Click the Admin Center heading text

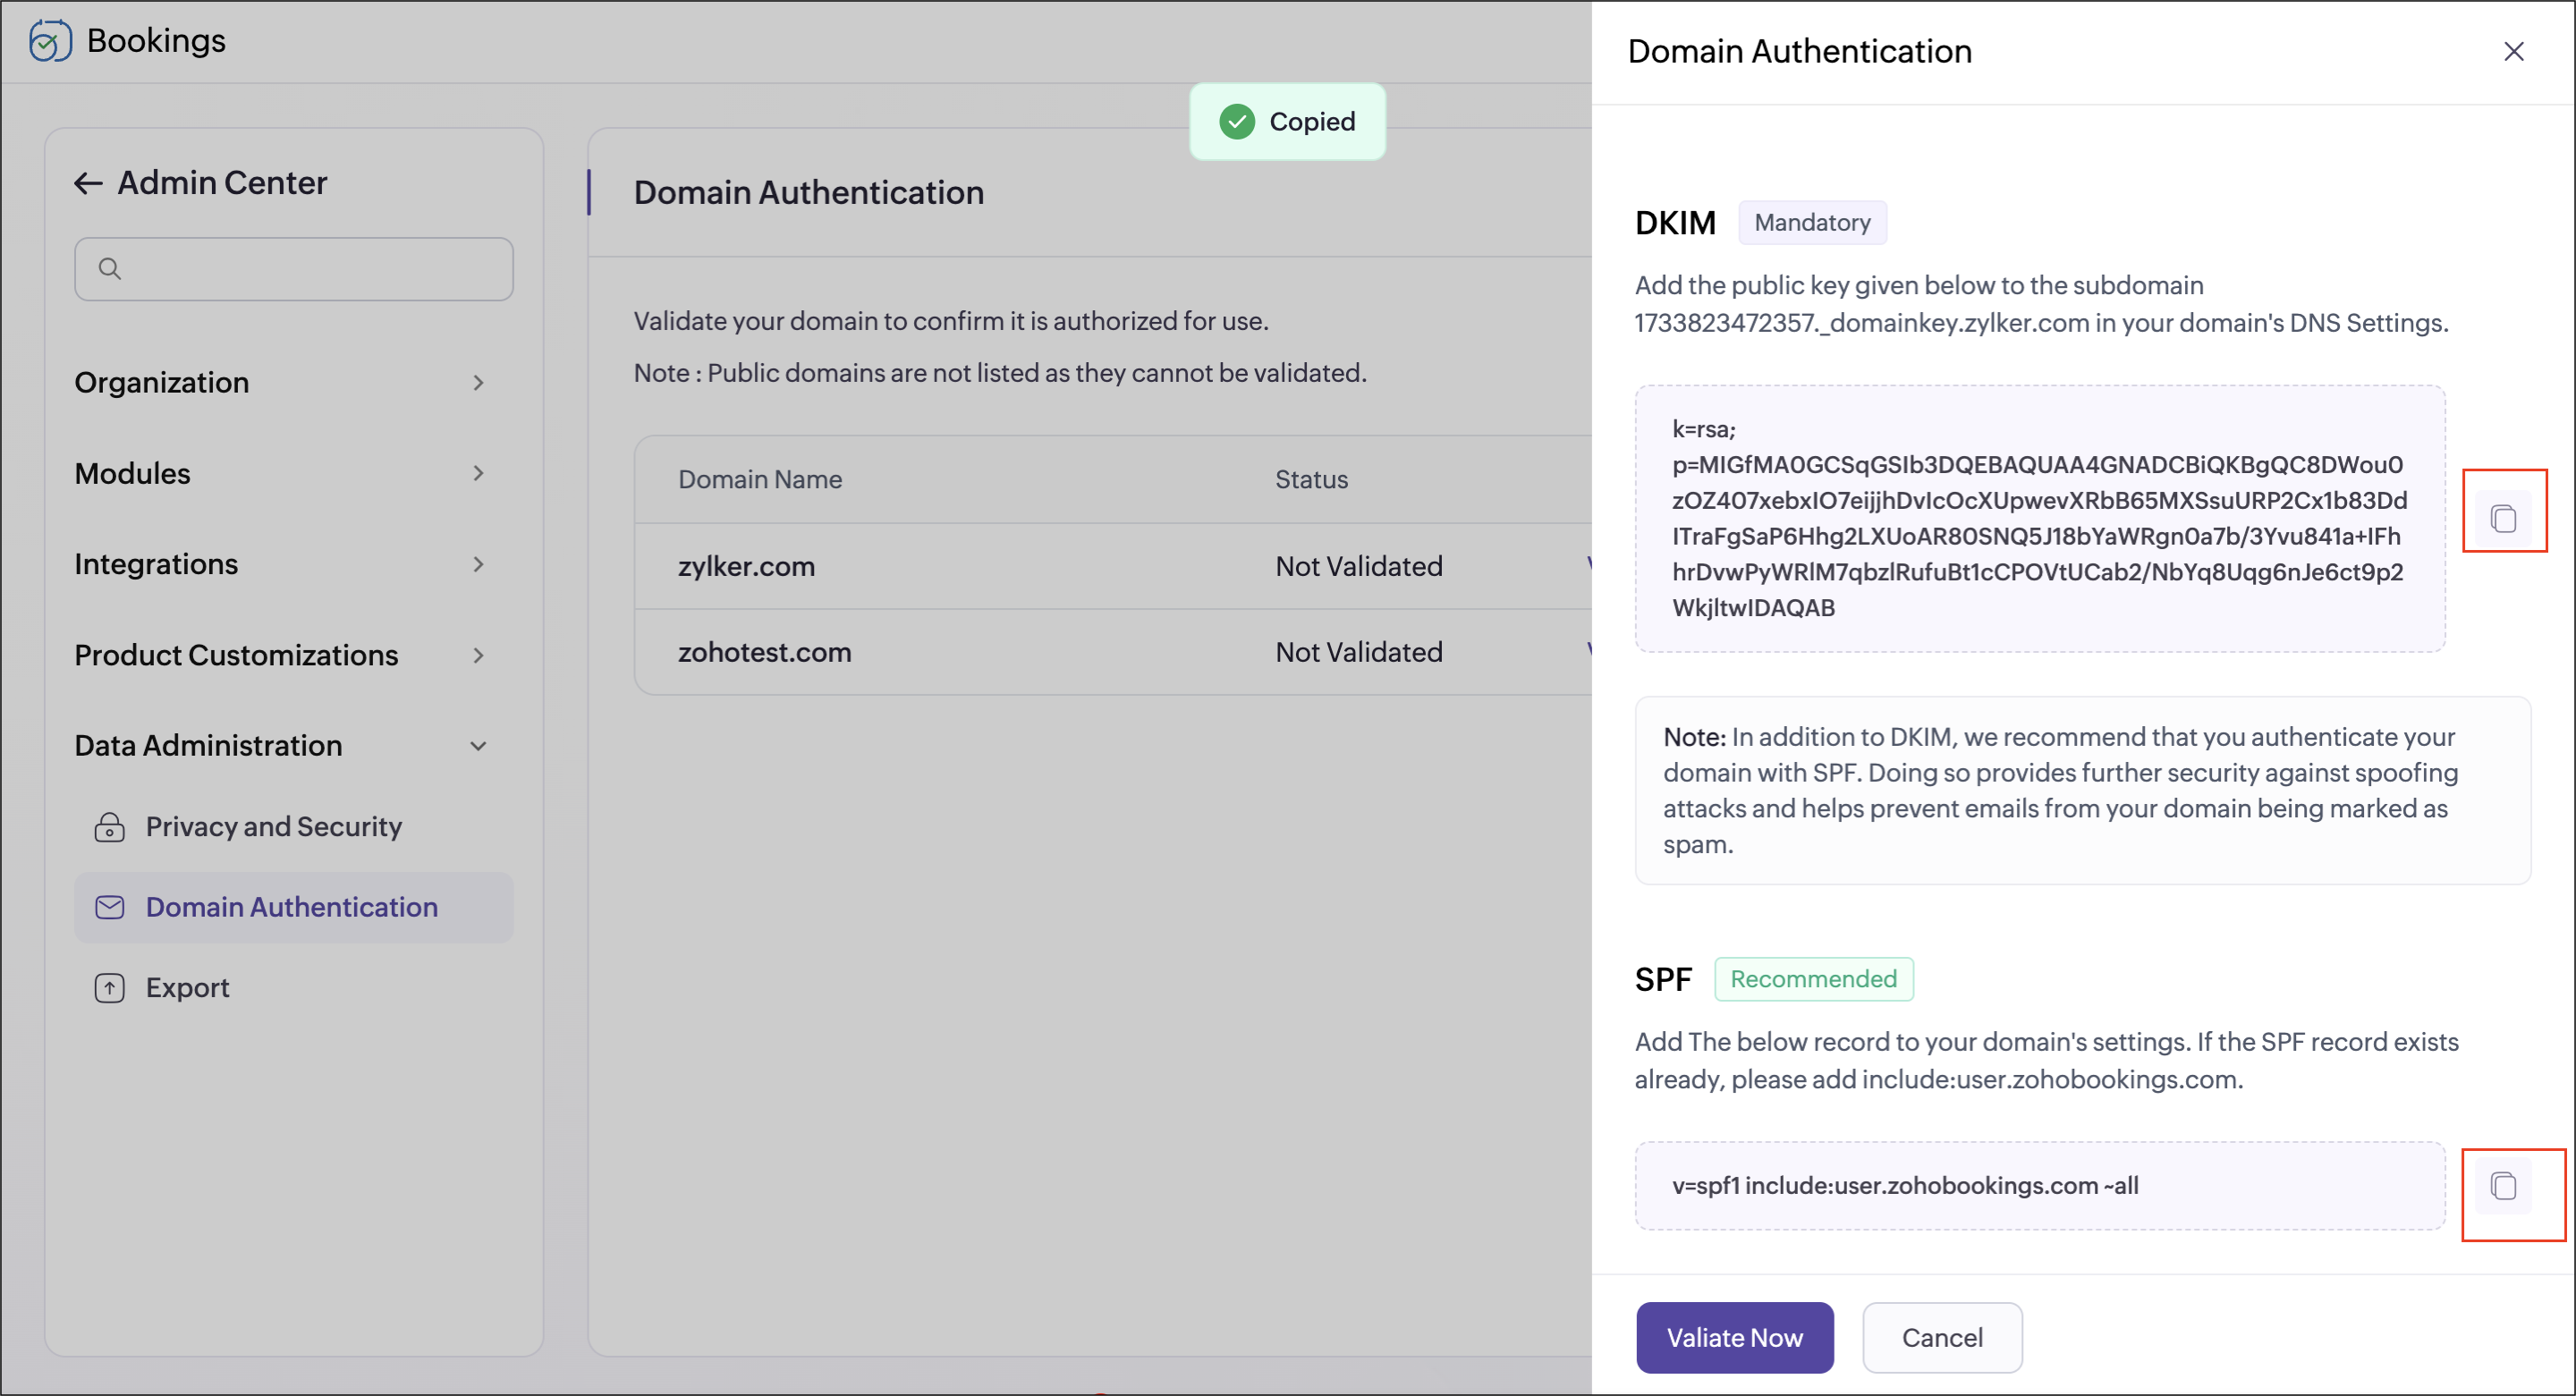coord(222,183)
